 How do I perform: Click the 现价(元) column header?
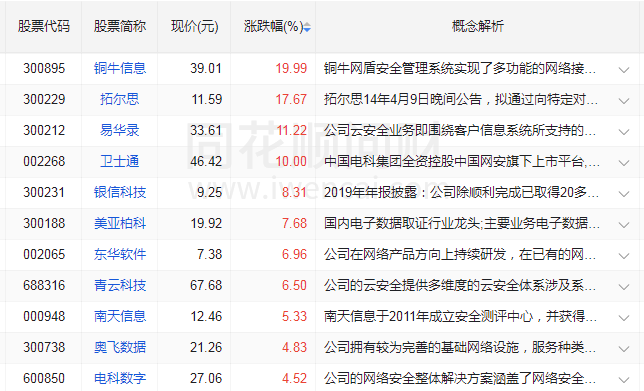(195, 26)
